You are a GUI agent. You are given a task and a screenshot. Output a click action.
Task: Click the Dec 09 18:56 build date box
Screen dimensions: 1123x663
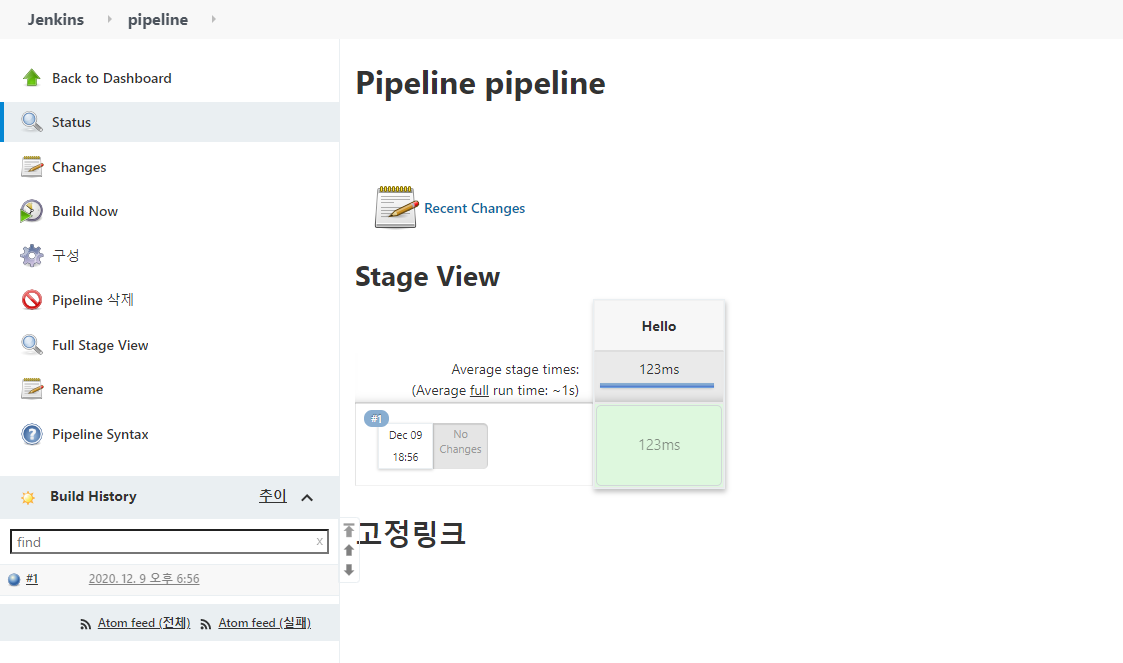(405, 445)
